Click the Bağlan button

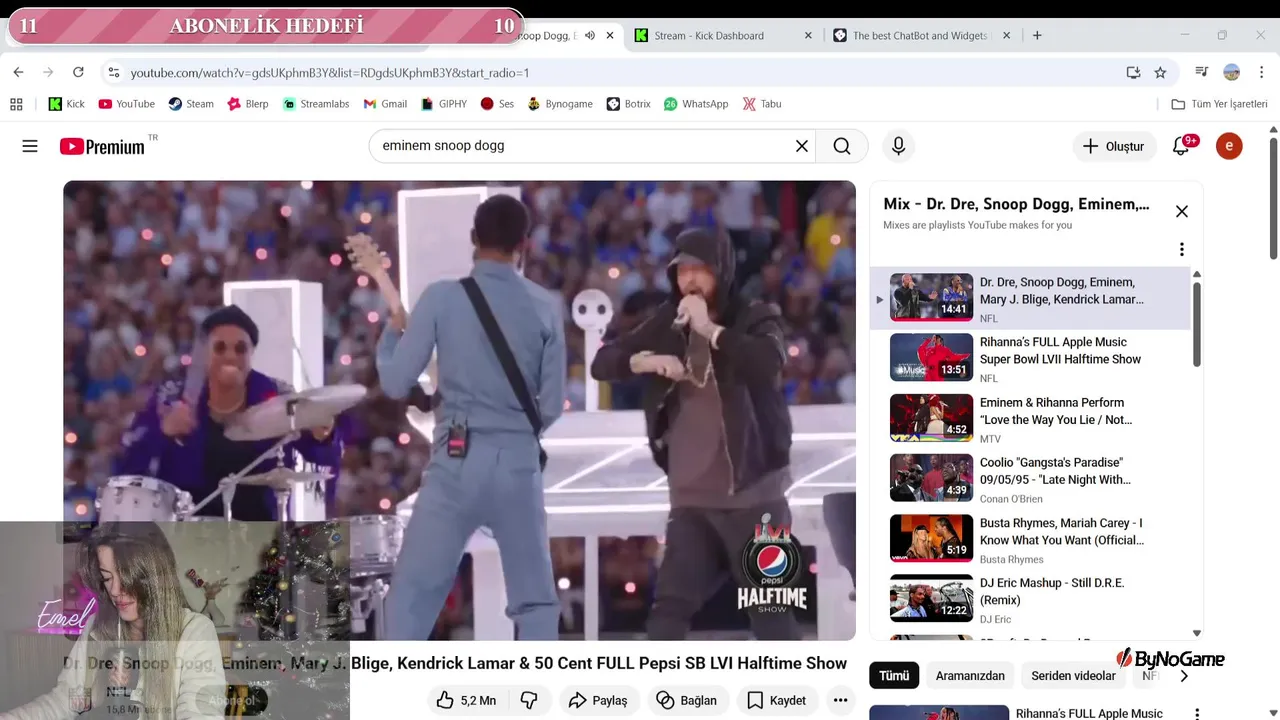tap(687, 700)
